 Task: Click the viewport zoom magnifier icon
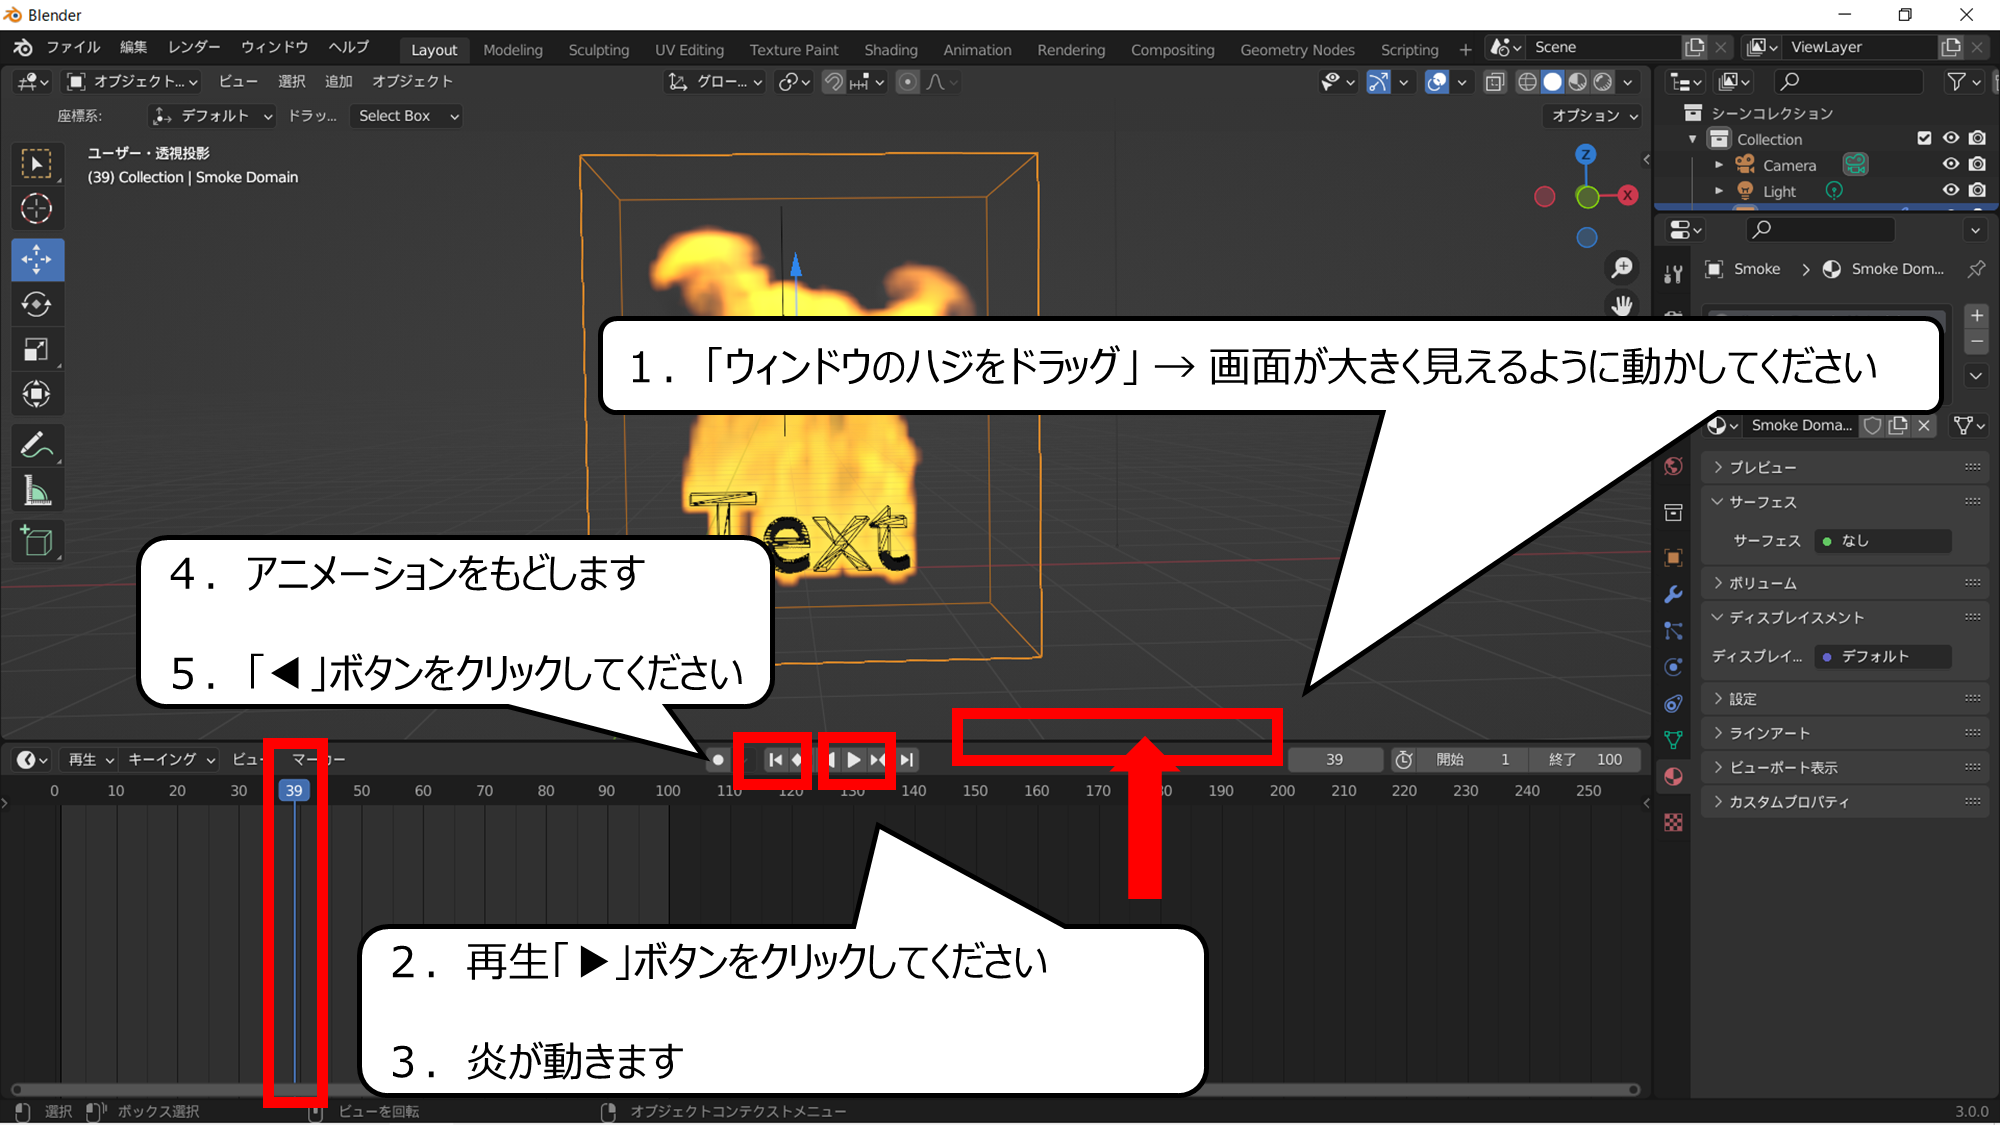tap(1622, 268)
